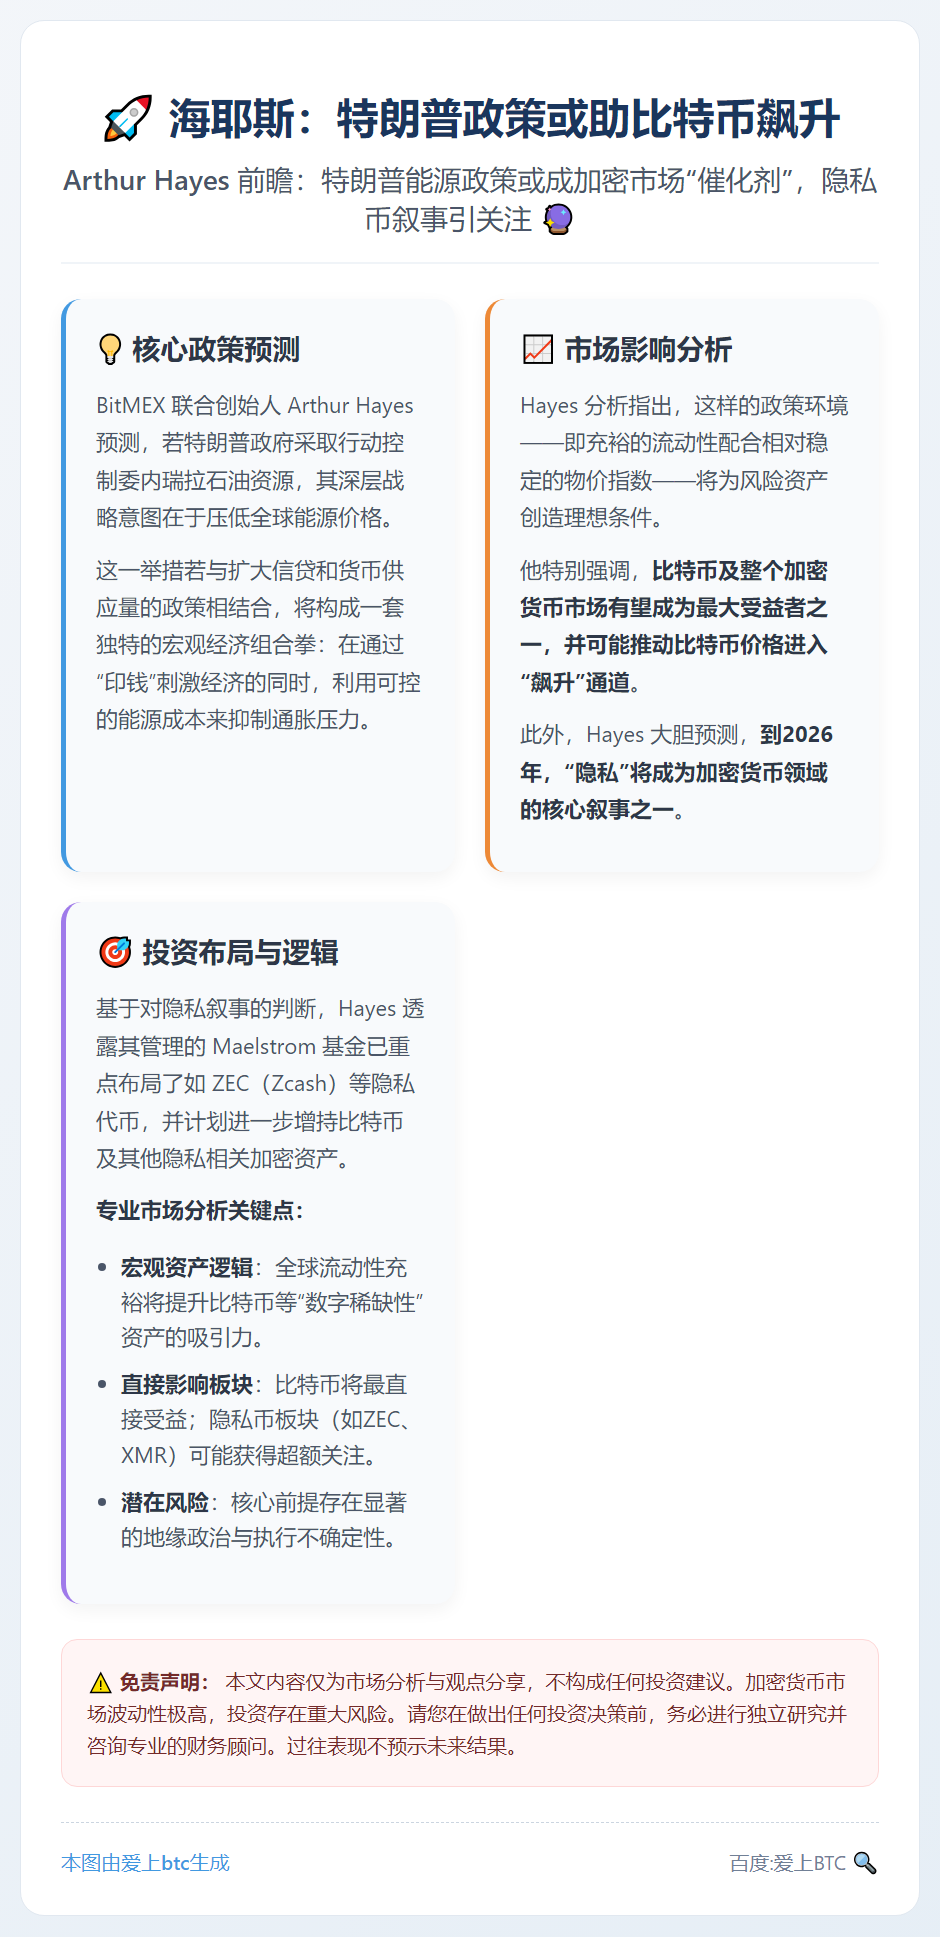Click the crystal ball emoji in subtitle
This screenshot has height=1937, width=940.
[x=558, y=219]
